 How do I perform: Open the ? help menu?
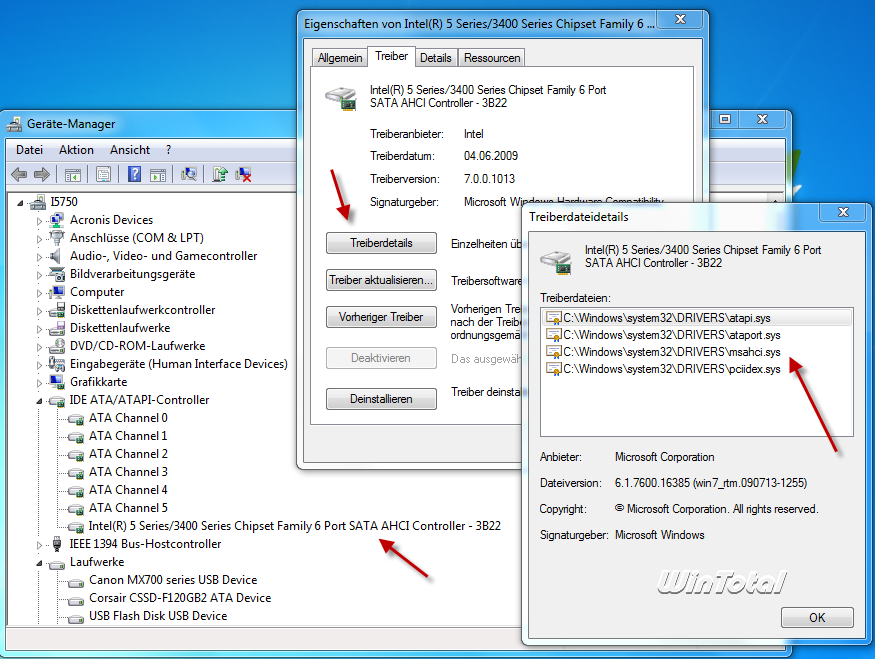[x=169, y=150]
